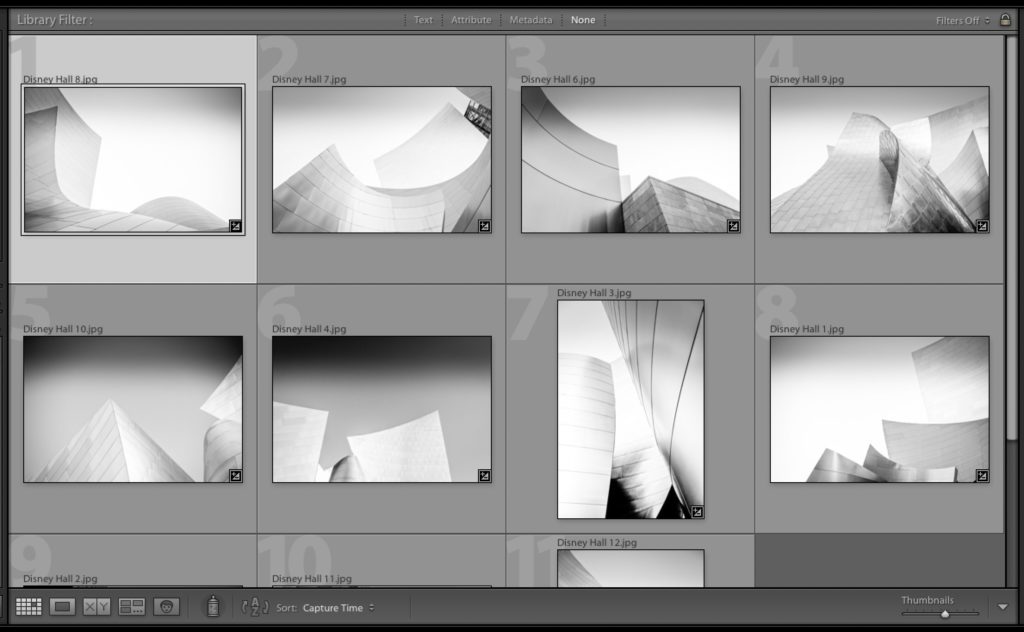Select the Disney Hall 7 thumbnail
This screenshot has width=1024, height=632.
pyautogui.click(x=382, y=159)
